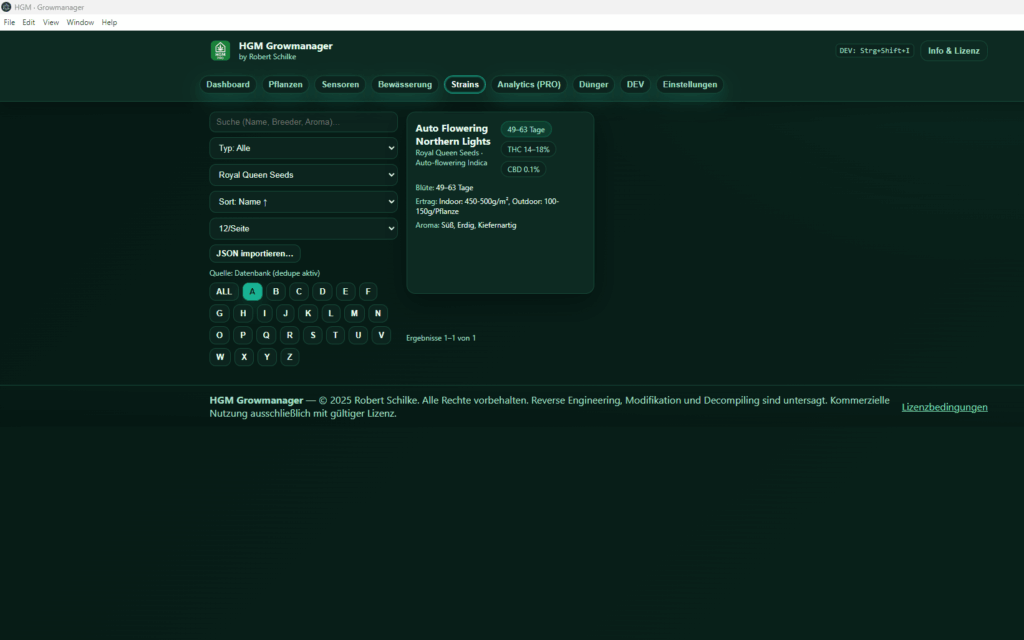
Task: Click the 'Info & Lizenz' button
Action: pyautogui.click(x=953, y=50)
